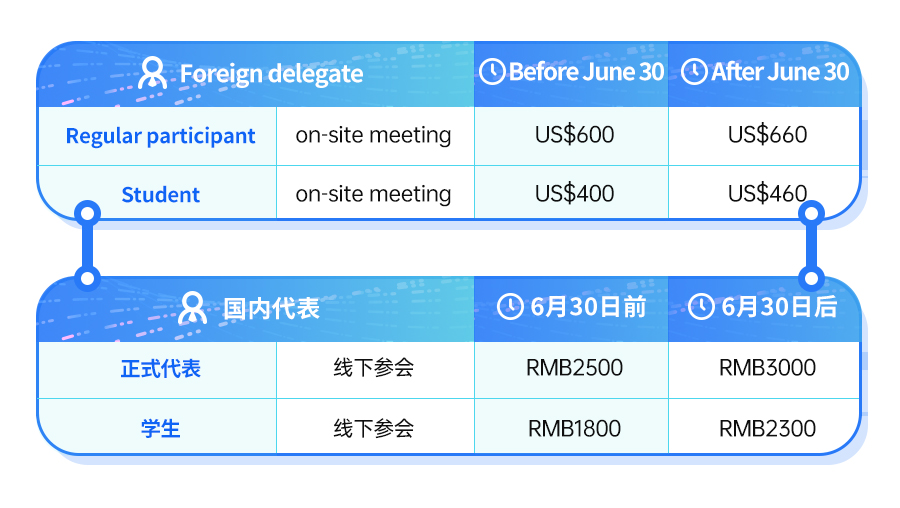Click the 正式代表 label
The image size is (900, 508).
click(x=160, y=369)
